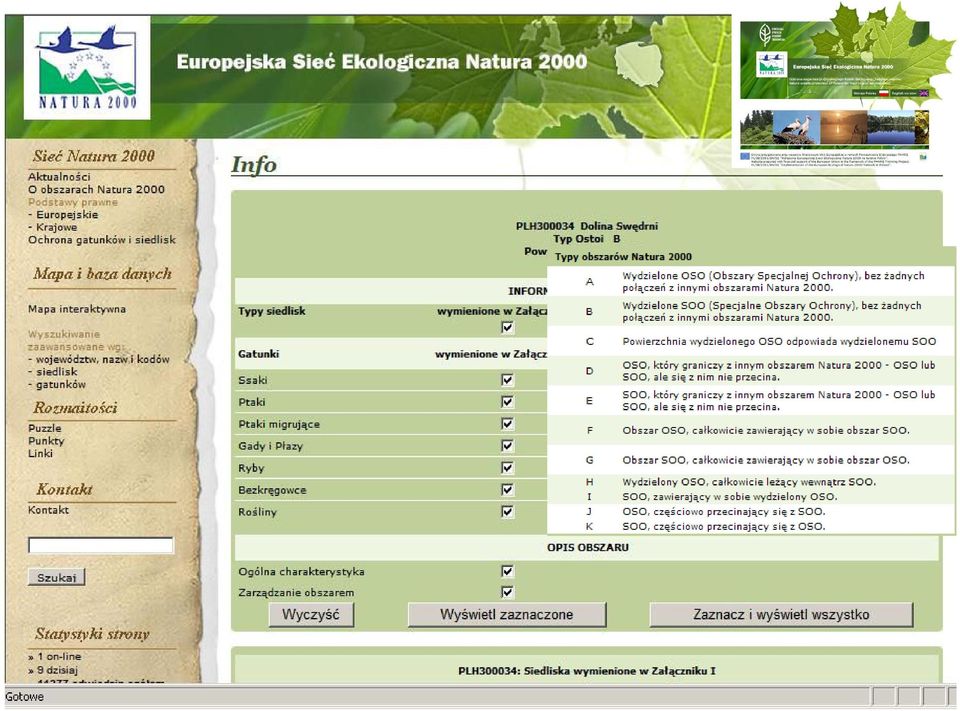Open Europejskie legal basis link
This screenshot has height=711, width=960.
[x=67, y=214]
